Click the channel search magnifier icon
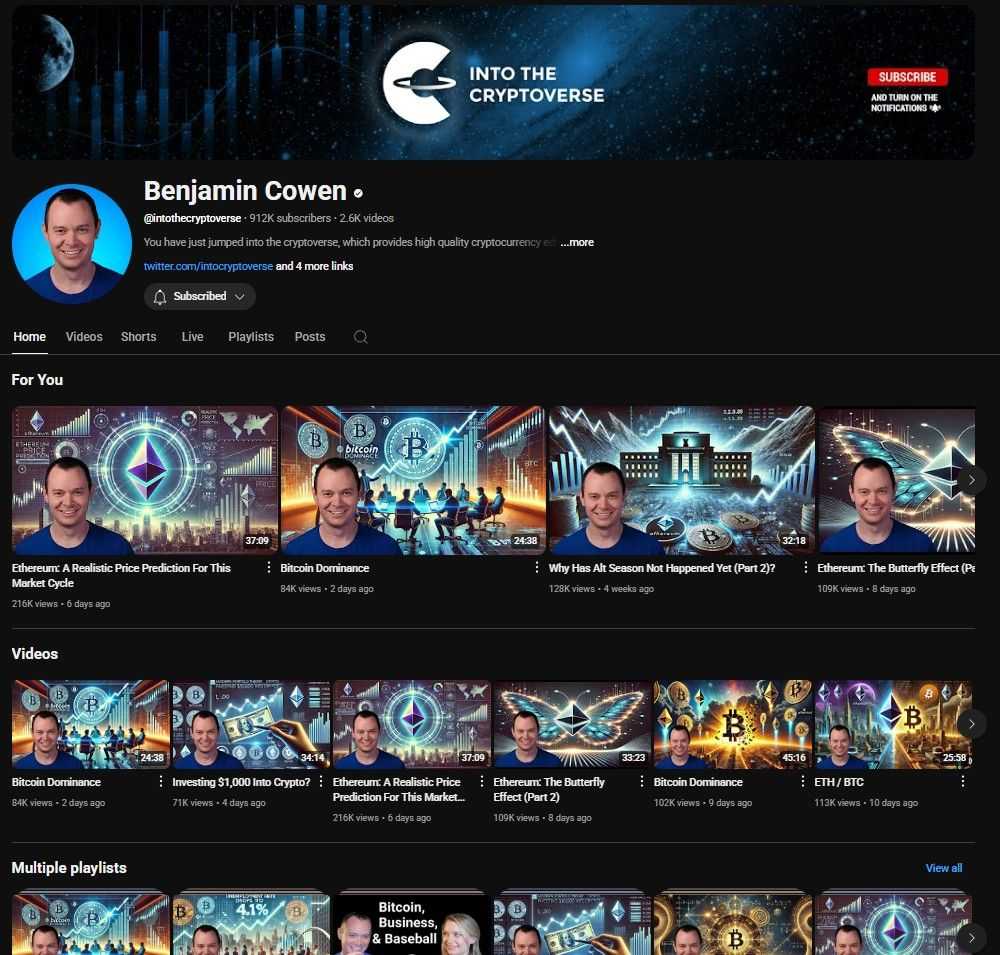Screen dimensions: 1000x955 click(x=361, y=337)
